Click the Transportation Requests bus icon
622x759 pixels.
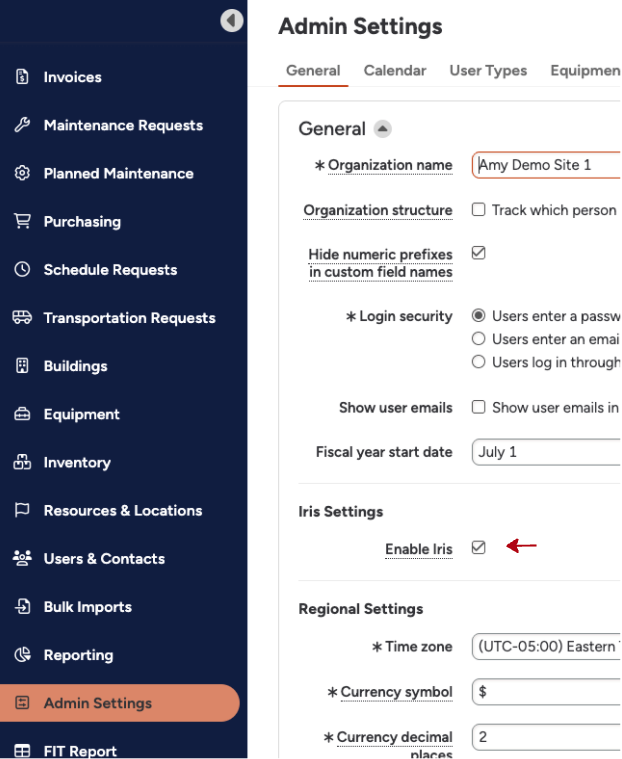(x=22, y=318)
